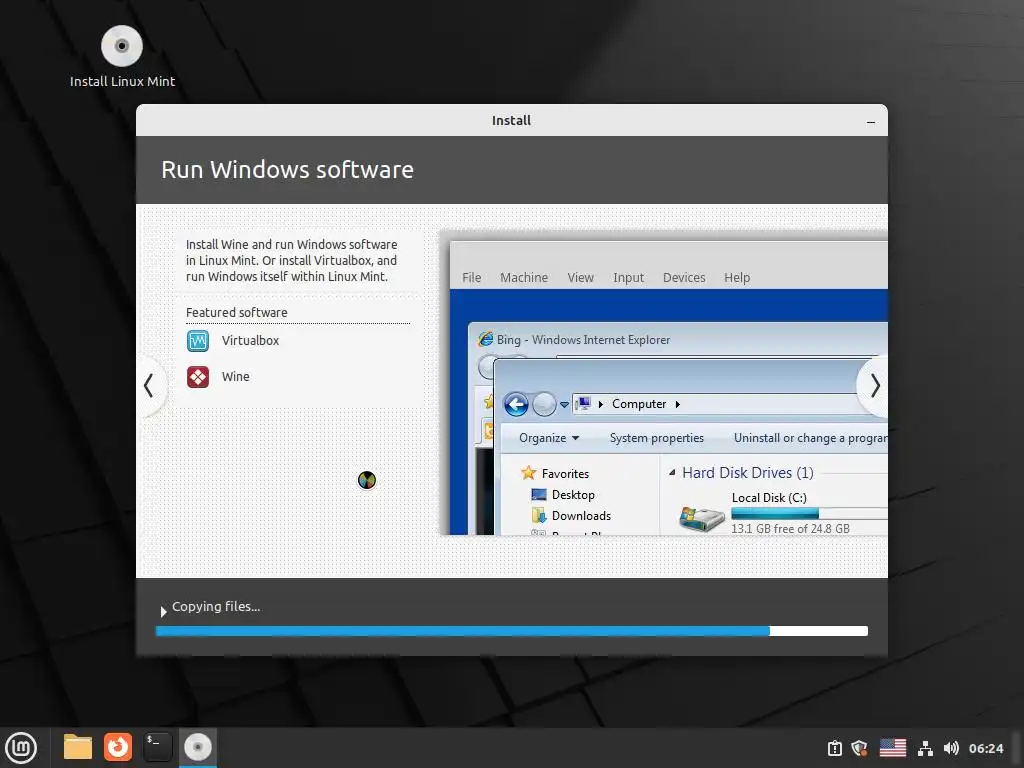Go to the previous slideshow slide

coord(150,385)
